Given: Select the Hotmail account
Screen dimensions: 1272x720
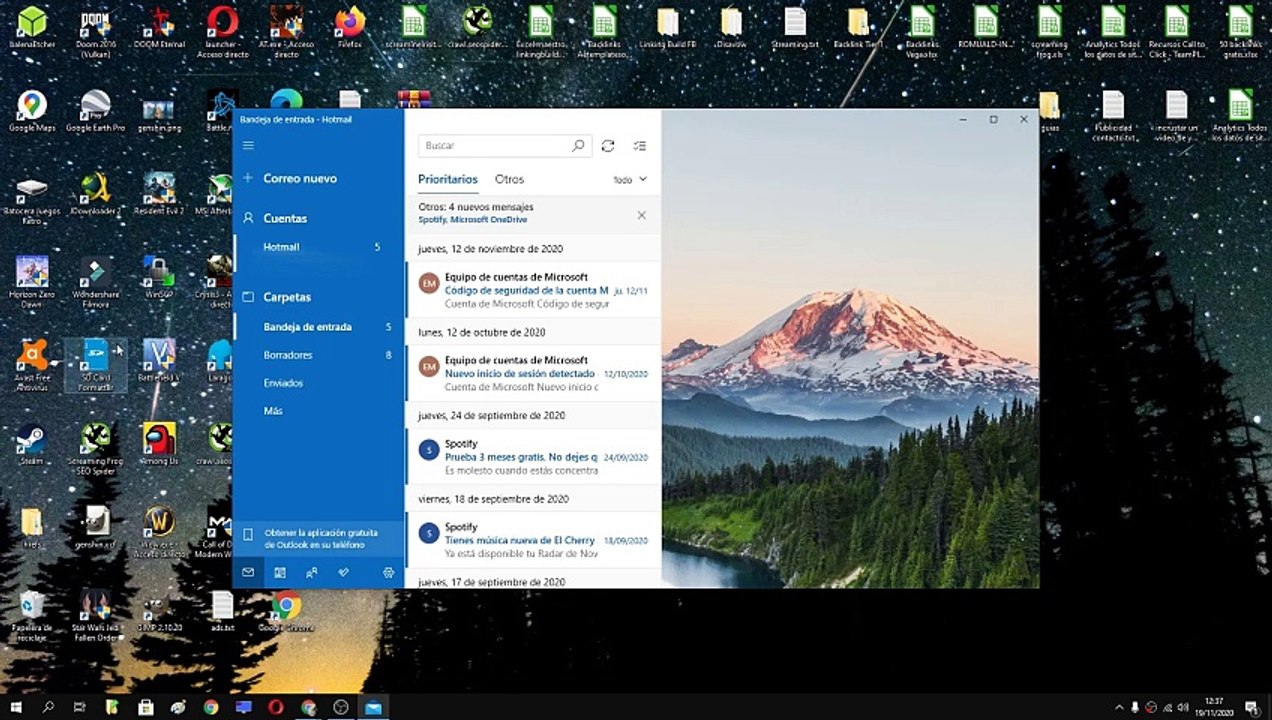Looking at the screenshot, I should pyautogui.click(x=319, y=247).
